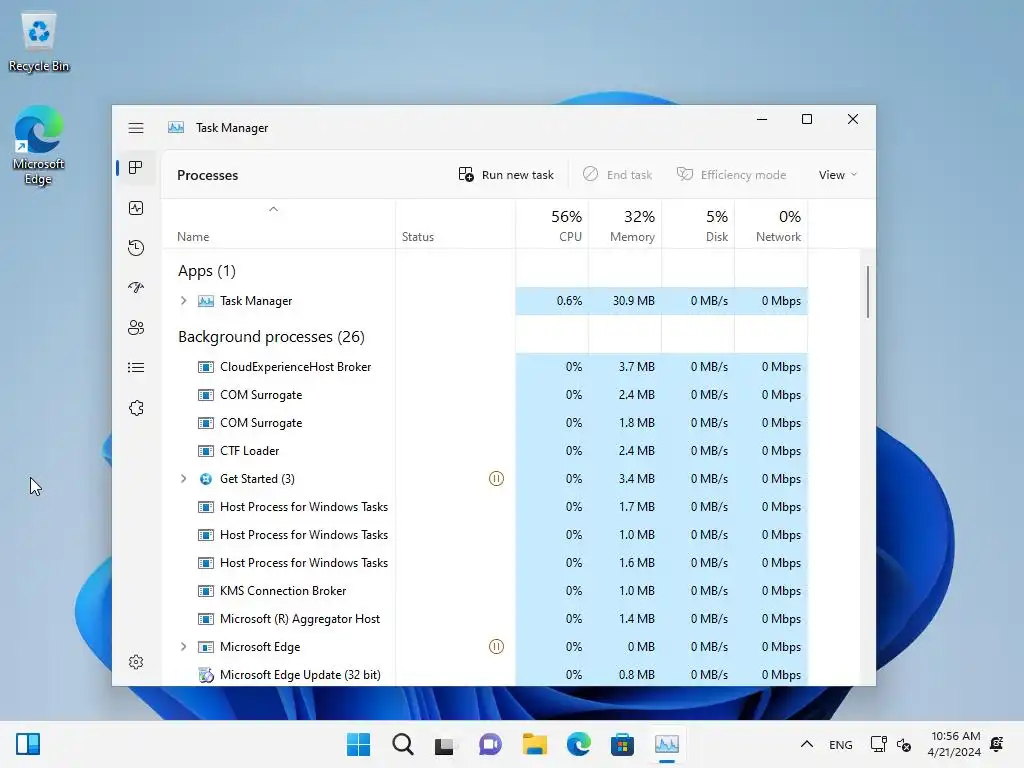Open File Explorer from taskbar
1024x768 pixels.
click(534, 744)
